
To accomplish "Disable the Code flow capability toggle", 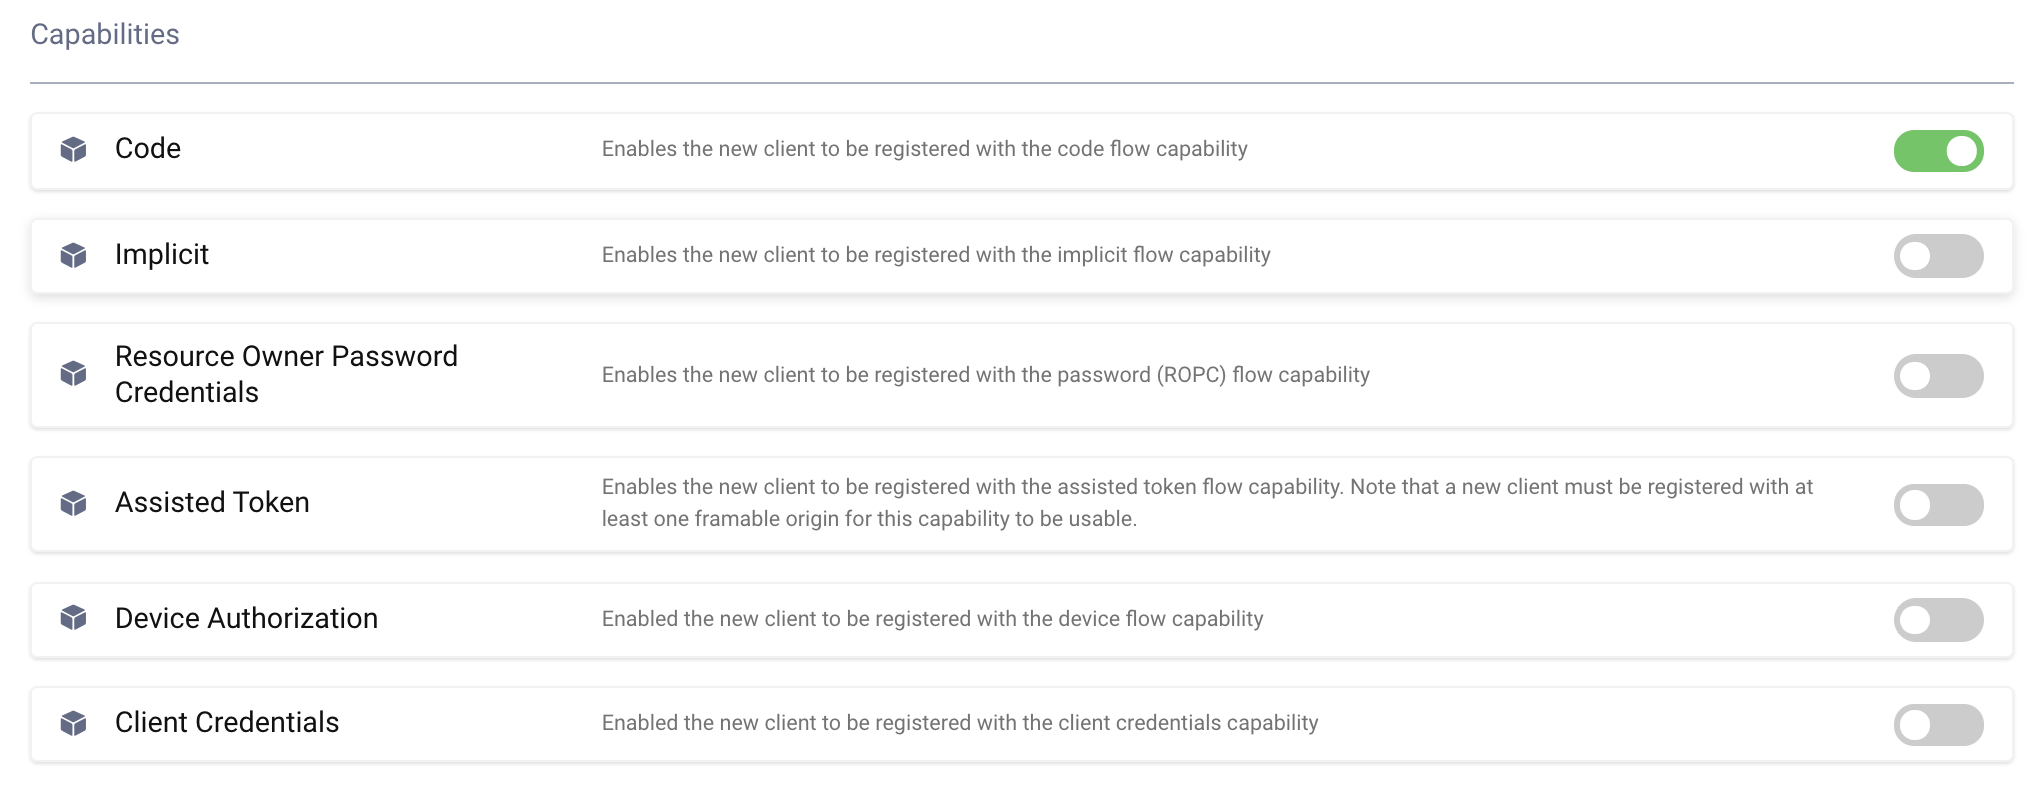I will [x=1937, y=151].
